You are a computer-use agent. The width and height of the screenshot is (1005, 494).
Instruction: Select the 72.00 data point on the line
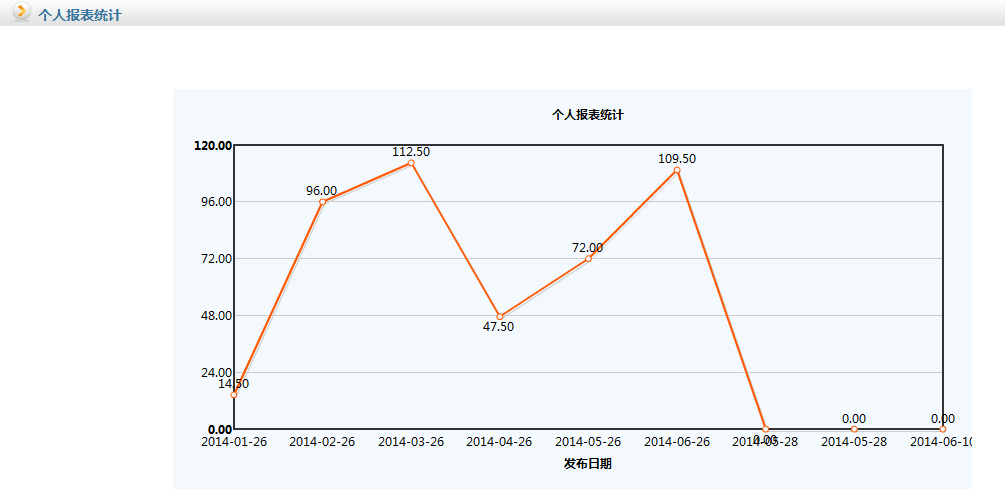588,259
